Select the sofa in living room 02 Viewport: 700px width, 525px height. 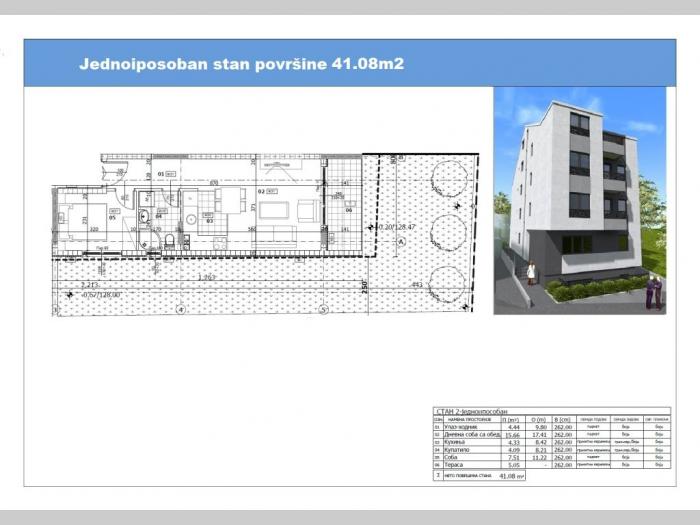point(274,211)
